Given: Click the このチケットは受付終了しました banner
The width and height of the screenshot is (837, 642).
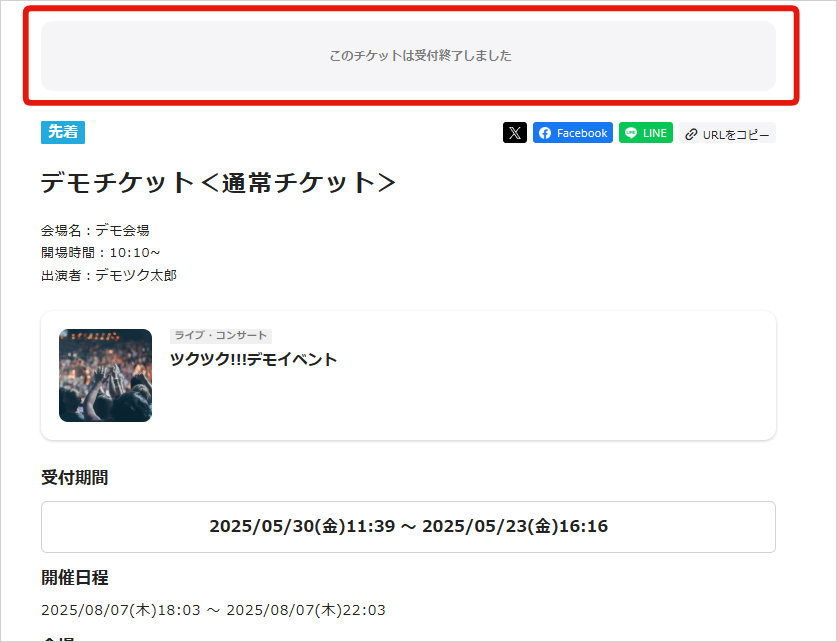Looking at the screenshot, I should (x=408, y=56).
